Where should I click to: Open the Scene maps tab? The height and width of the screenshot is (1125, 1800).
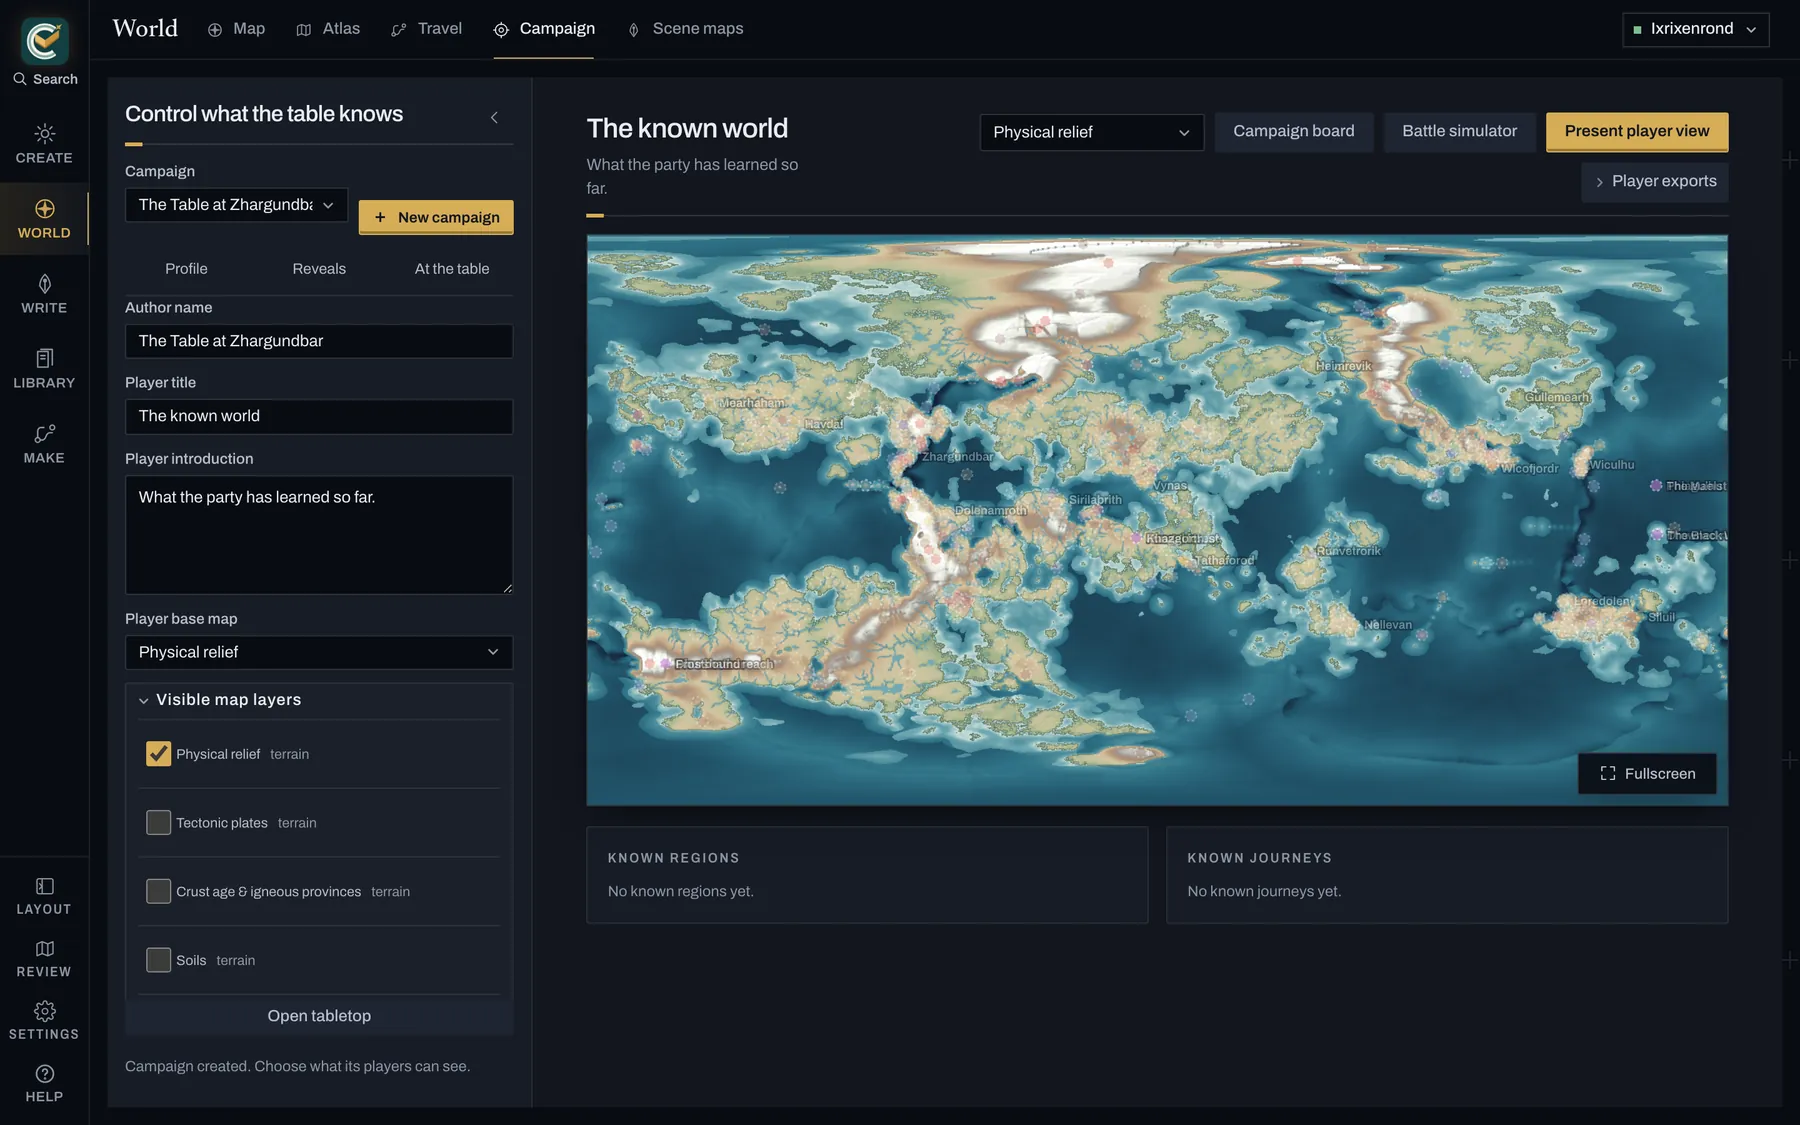click(x=685, y=29)
